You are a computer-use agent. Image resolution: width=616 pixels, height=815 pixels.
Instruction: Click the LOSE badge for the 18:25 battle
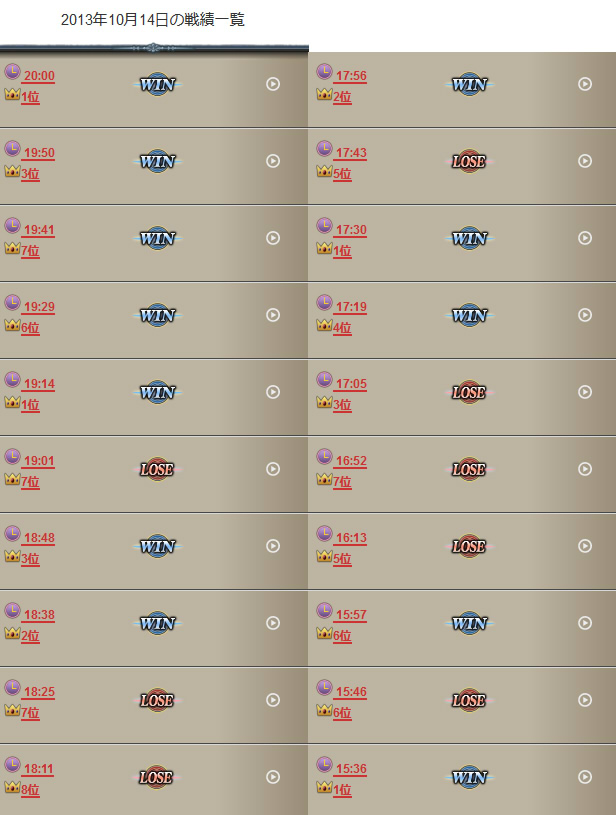158,700
